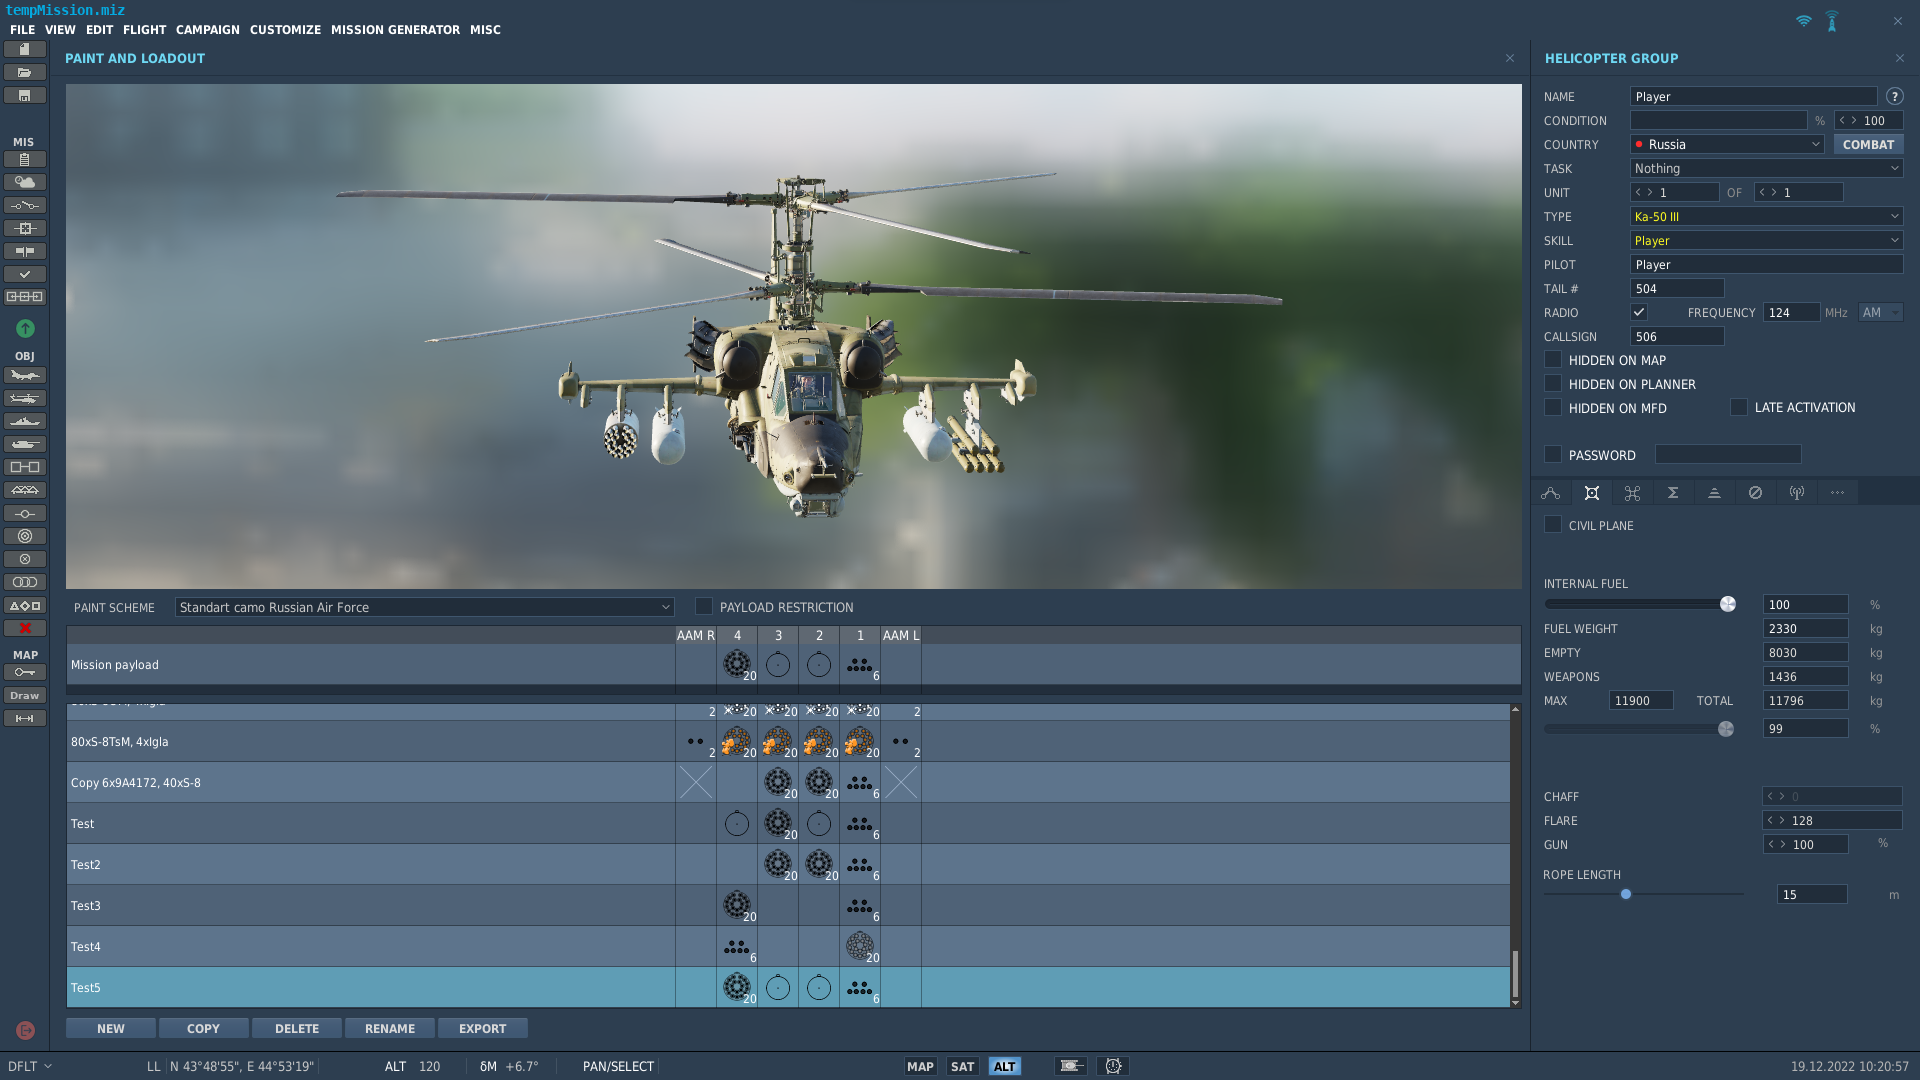Select the distance ruler tool
The image size is (1920, 1080).
tap(25, 718)
